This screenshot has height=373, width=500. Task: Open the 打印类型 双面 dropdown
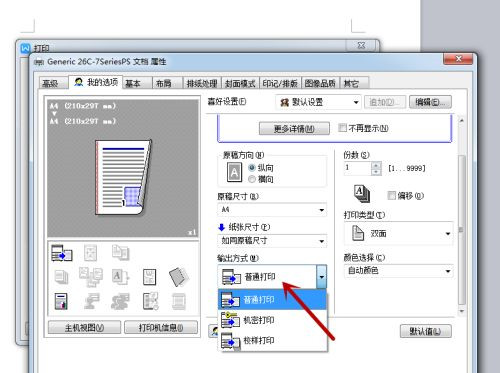(x=399, y=233)
